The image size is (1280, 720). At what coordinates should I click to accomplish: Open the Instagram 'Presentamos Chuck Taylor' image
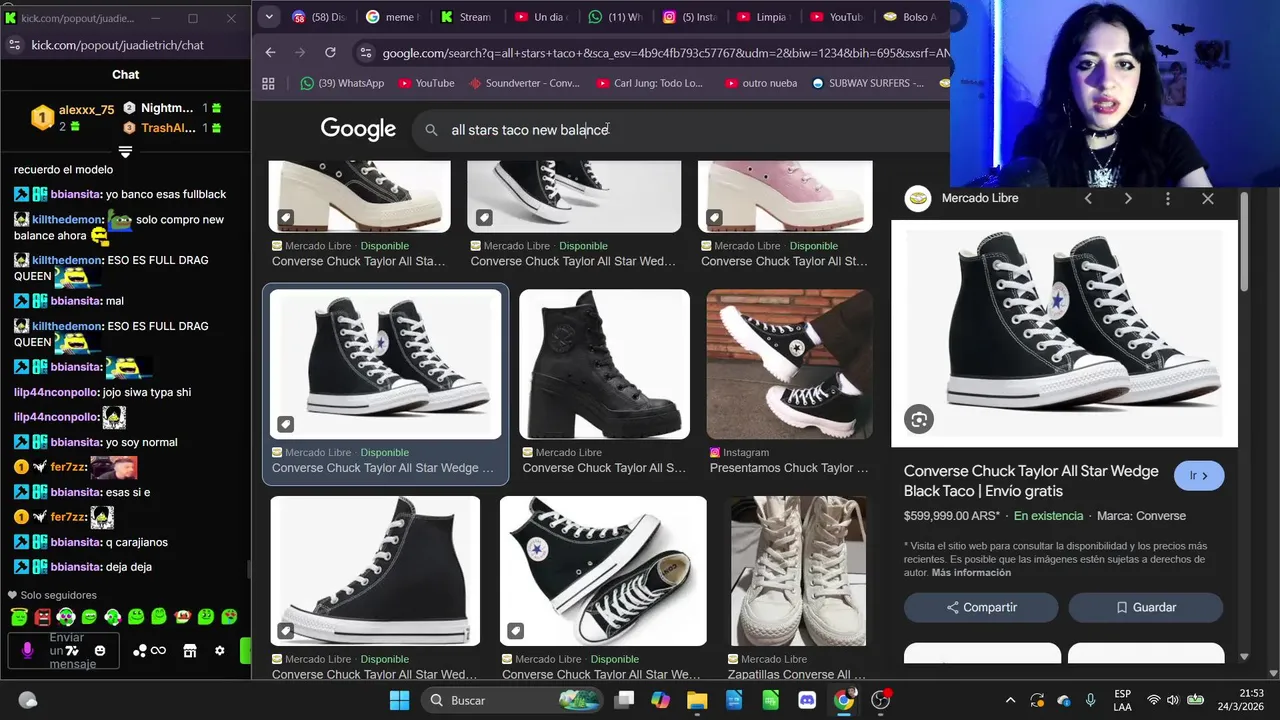[x=789, y=364]
